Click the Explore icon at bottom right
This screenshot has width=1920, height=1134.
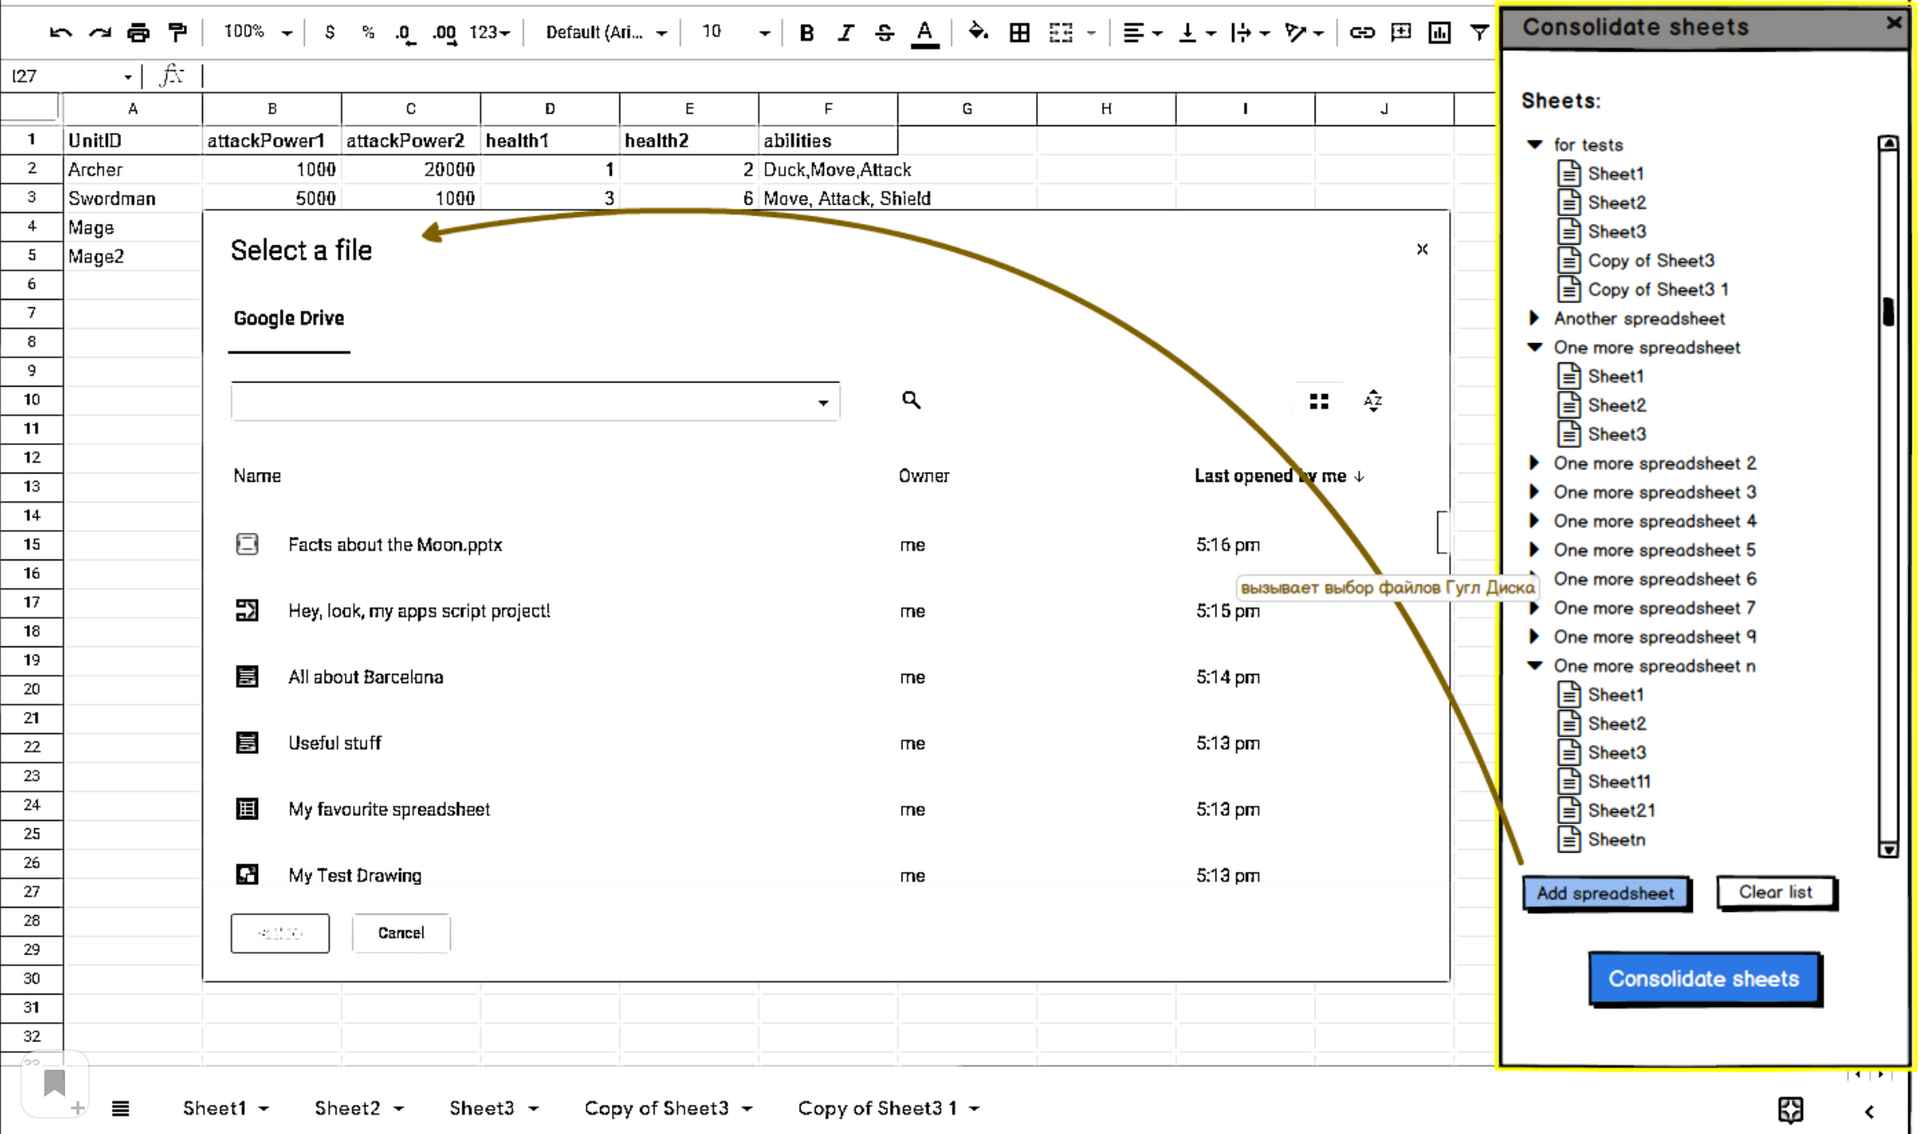coord(1790,1109)
